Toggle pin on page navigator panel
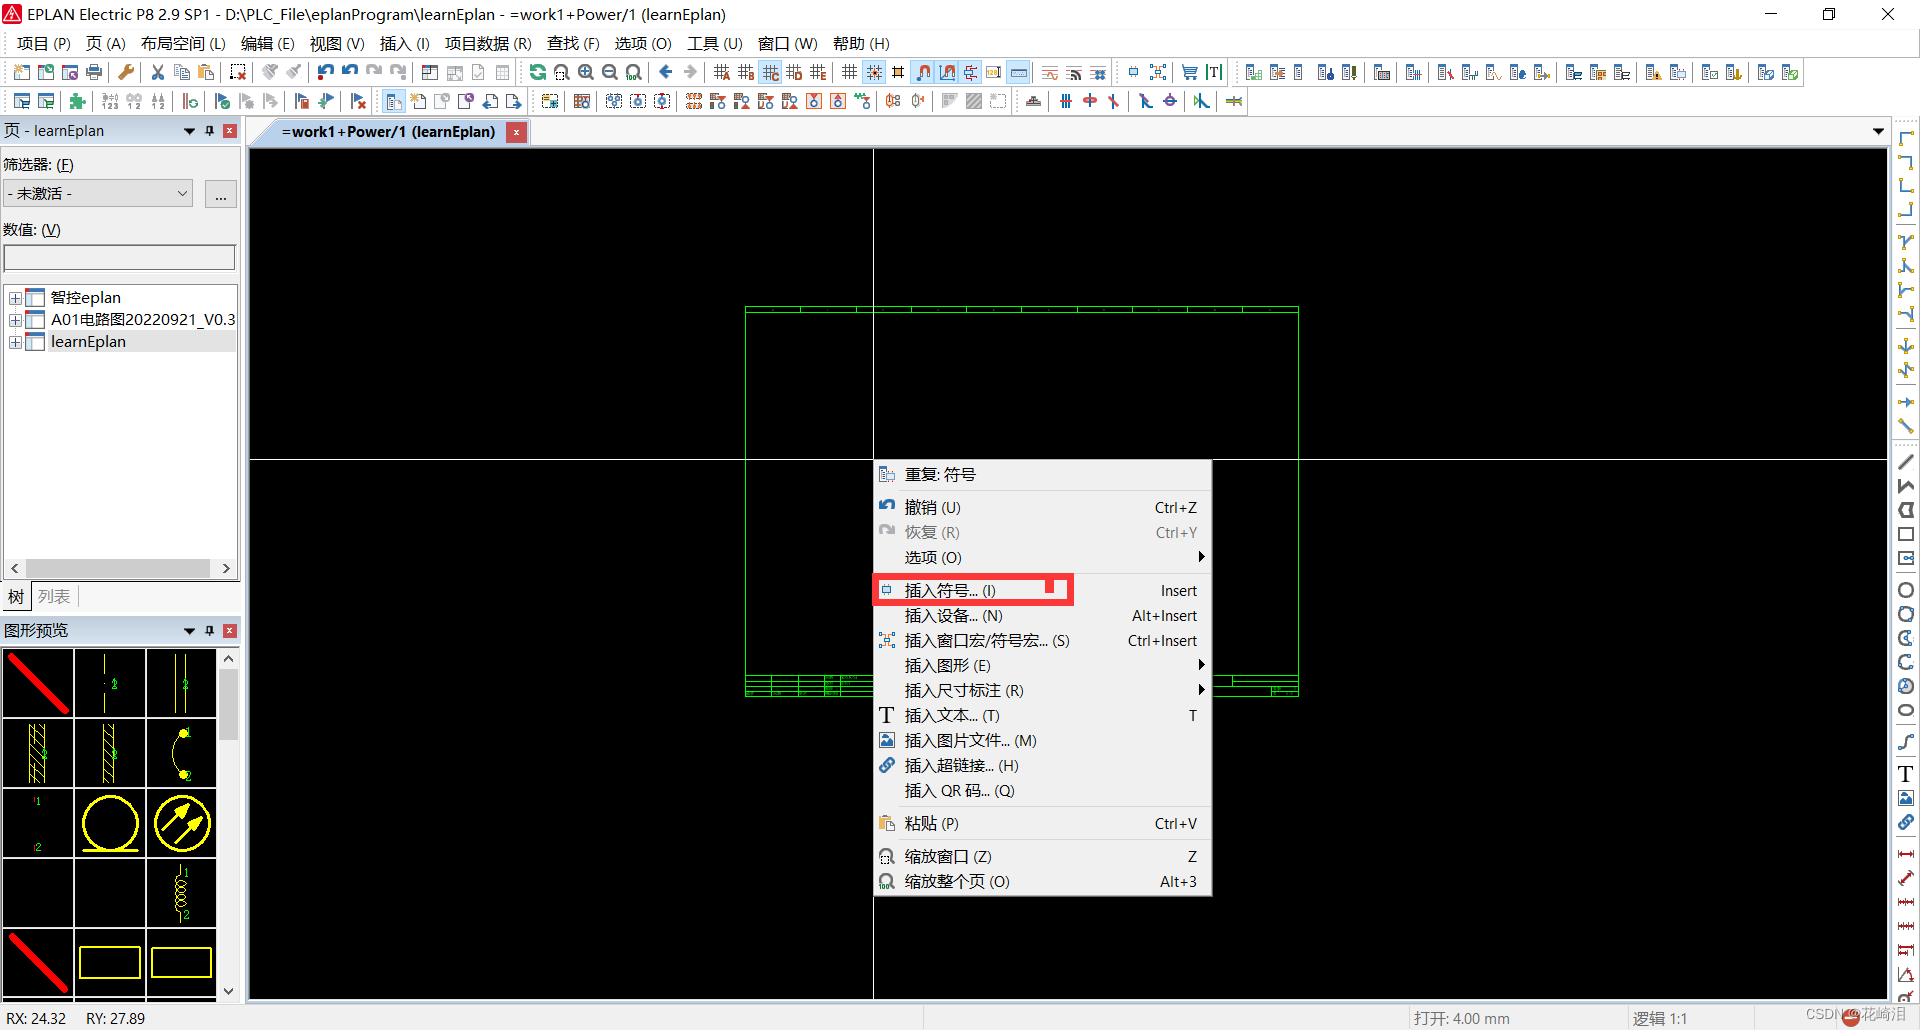The height and width of the screenshot is (1030, 1920). (x=210, y=131)
